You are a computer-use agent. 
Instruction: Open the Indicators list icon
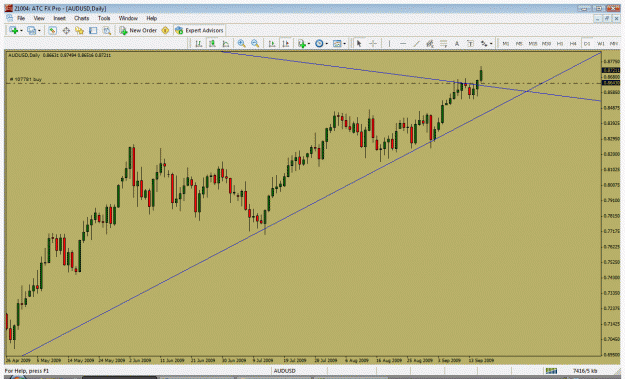pos(302,43)
